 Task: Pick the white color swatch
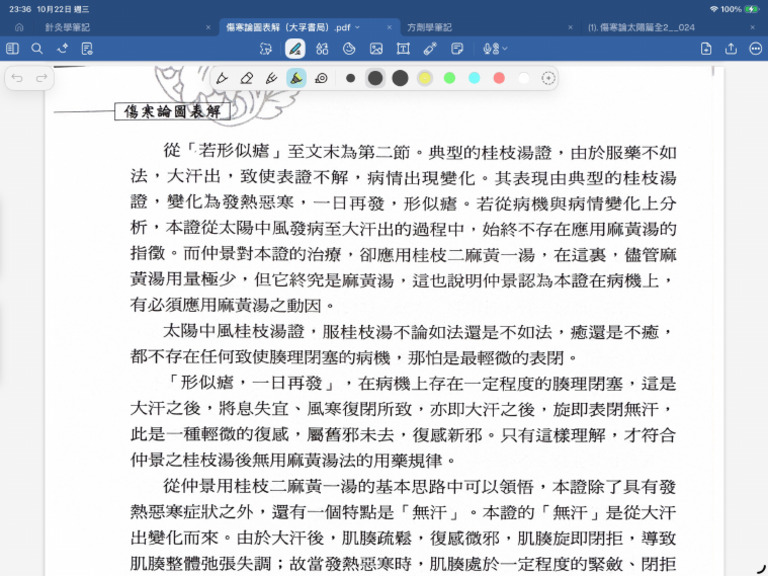[524, 78]
